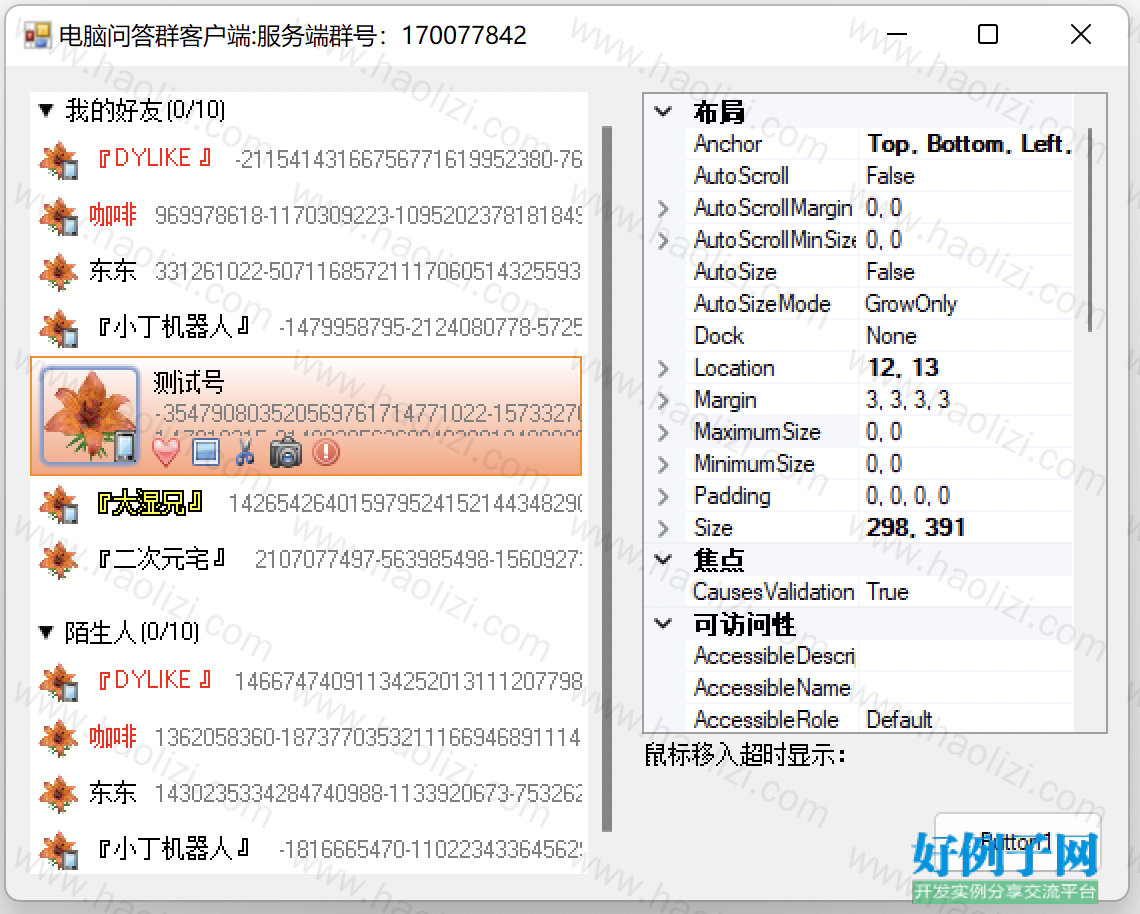
Task: Close the 电脑问答群客户端 window
Action: (1080, 34)
